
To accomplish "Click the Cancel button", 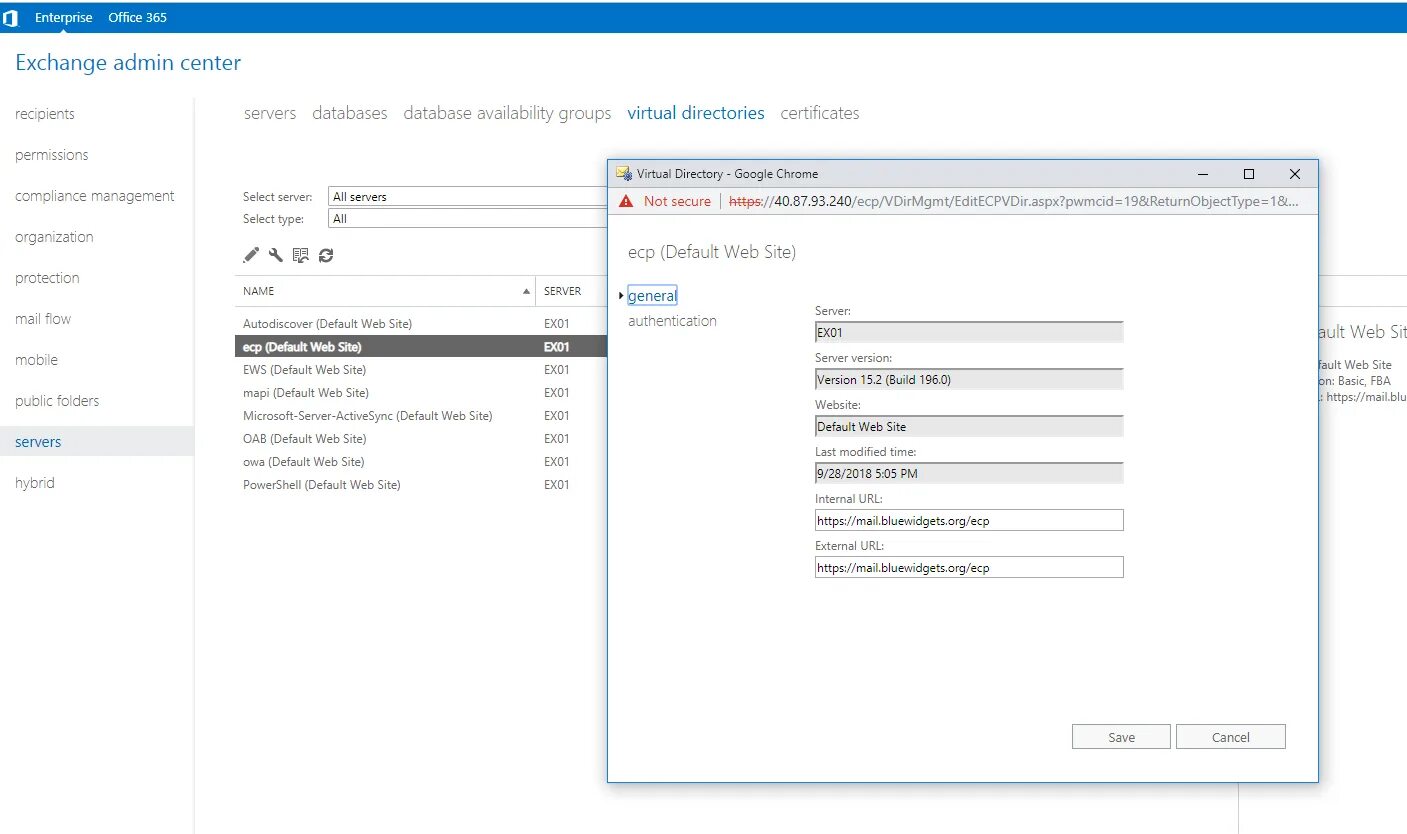I will coord(1231,737).
